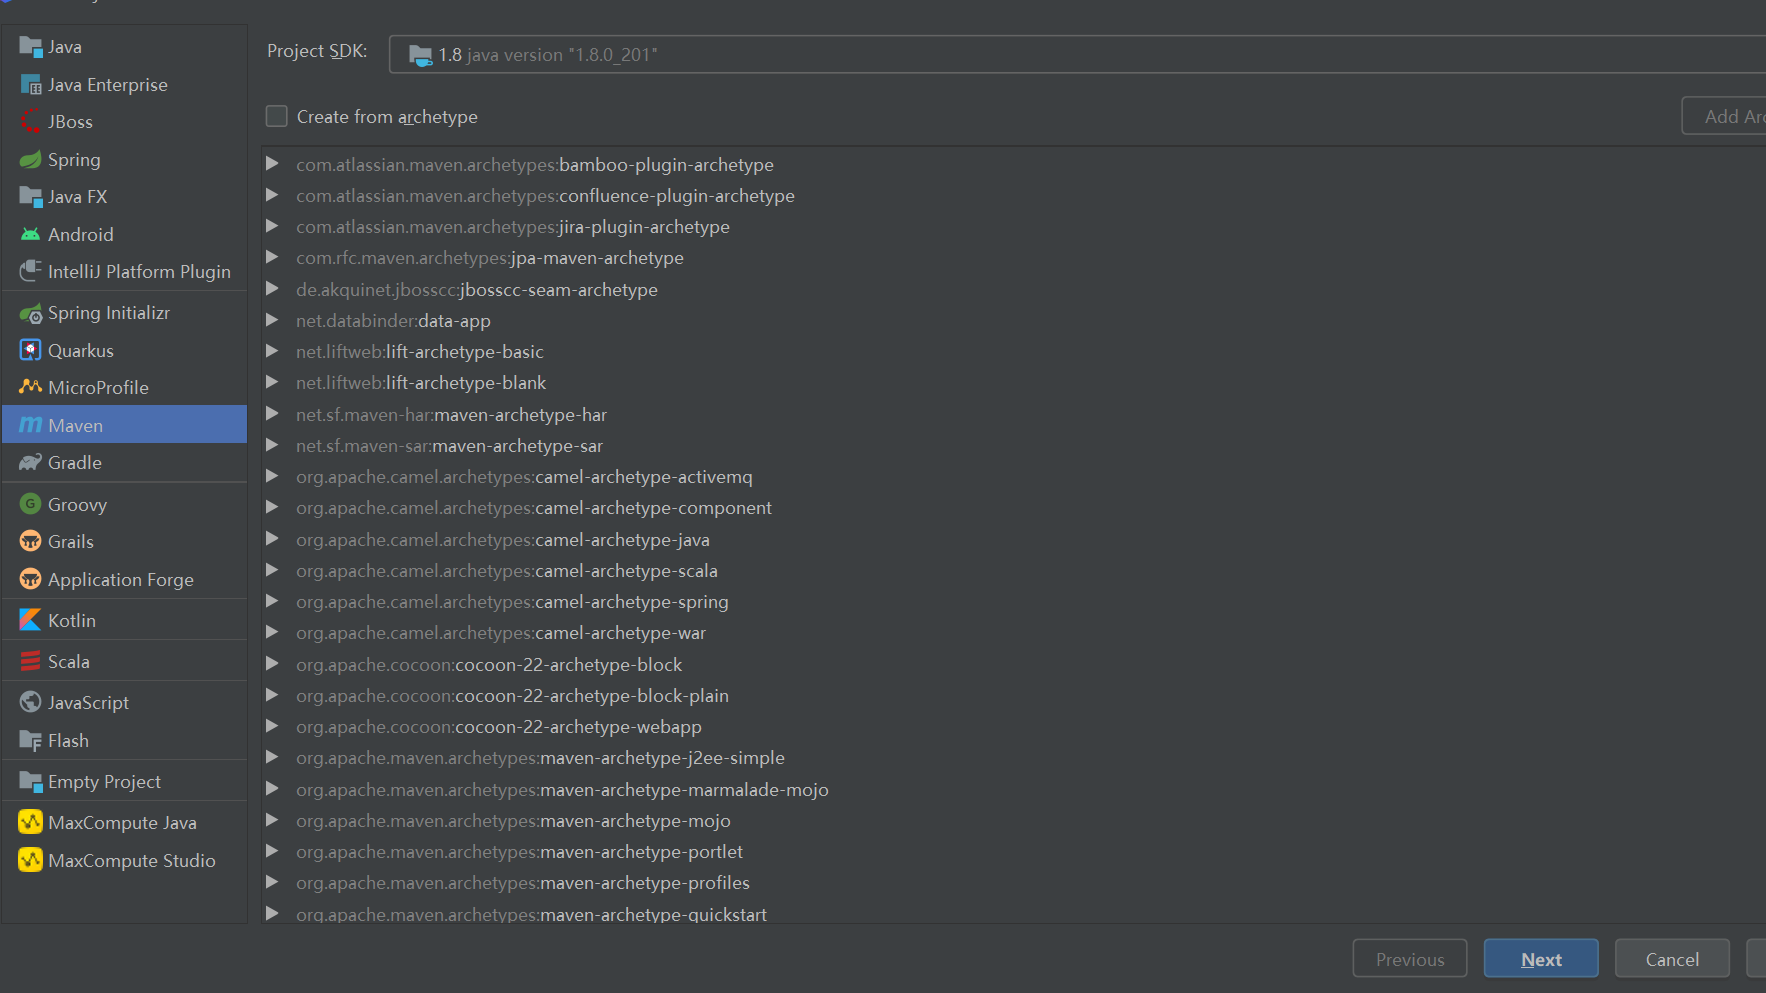The image size is (1766, 993).
Task: Choose the JBoss project type
Action: click(69, 121)
